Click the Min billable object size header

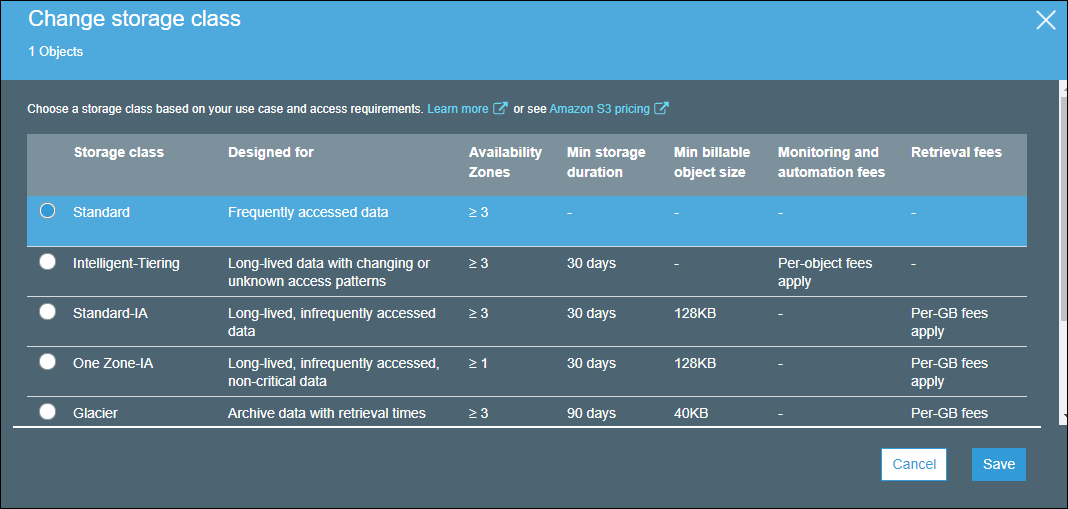pos(712,162)
